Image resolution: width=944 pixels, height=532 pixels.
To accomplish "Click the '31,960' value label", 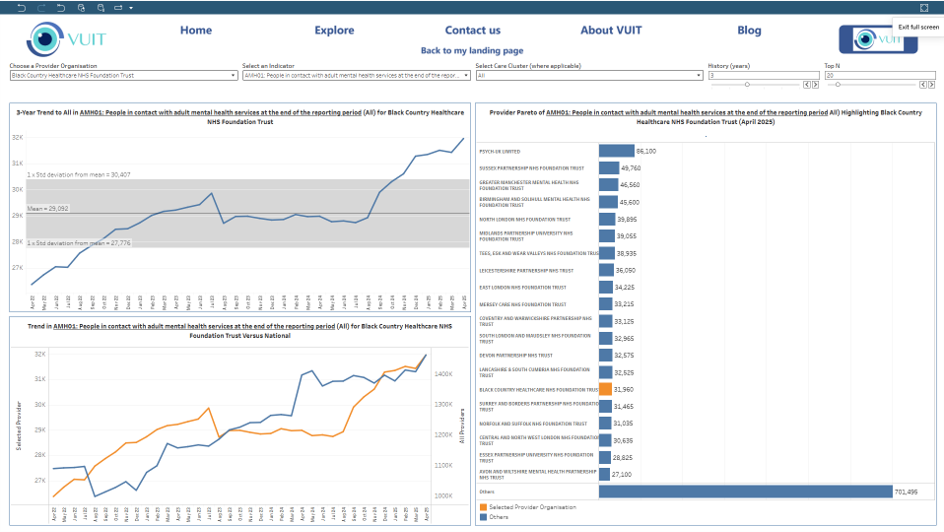I will (624, 389).
